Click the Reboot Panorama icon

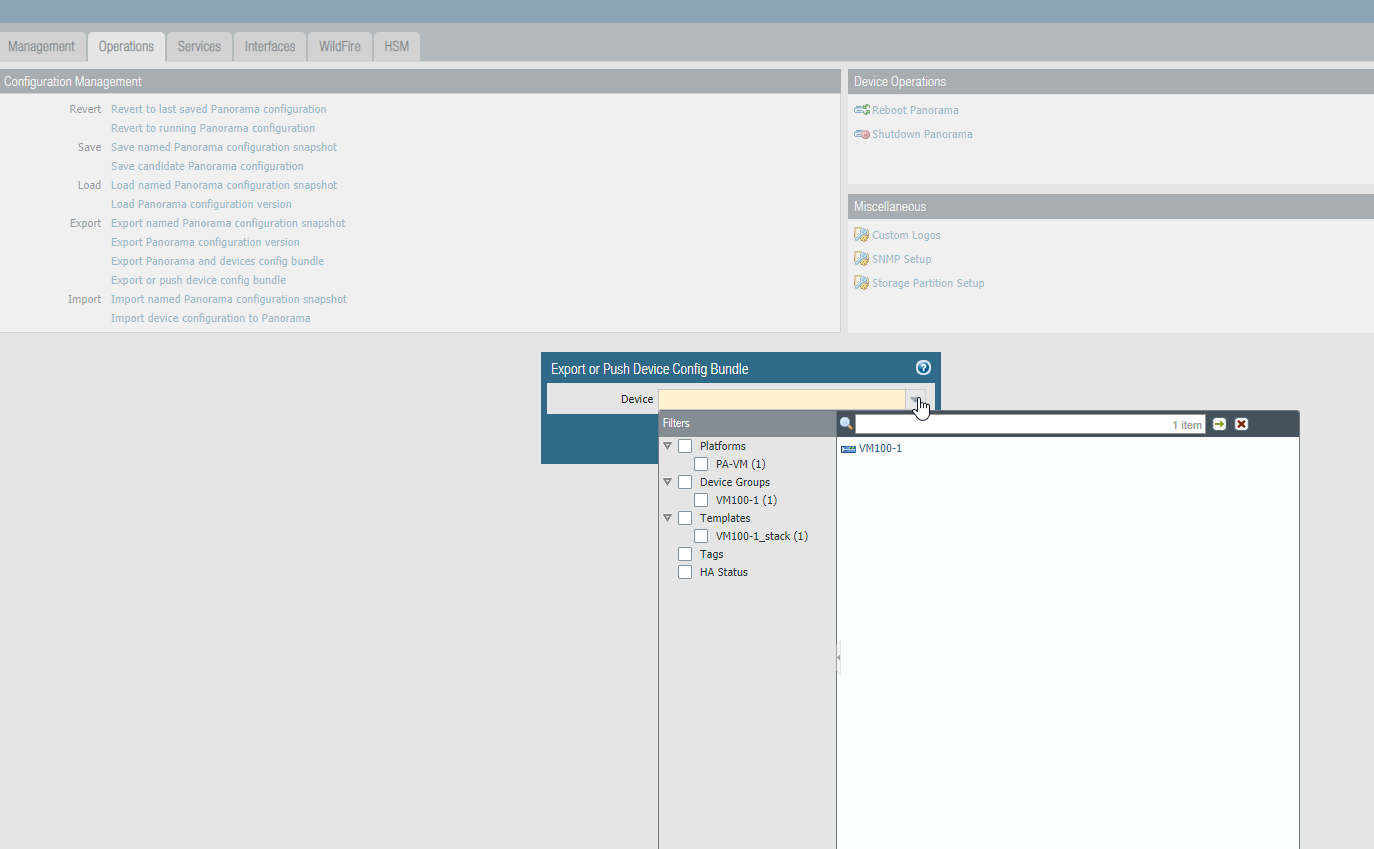point(861,110)
